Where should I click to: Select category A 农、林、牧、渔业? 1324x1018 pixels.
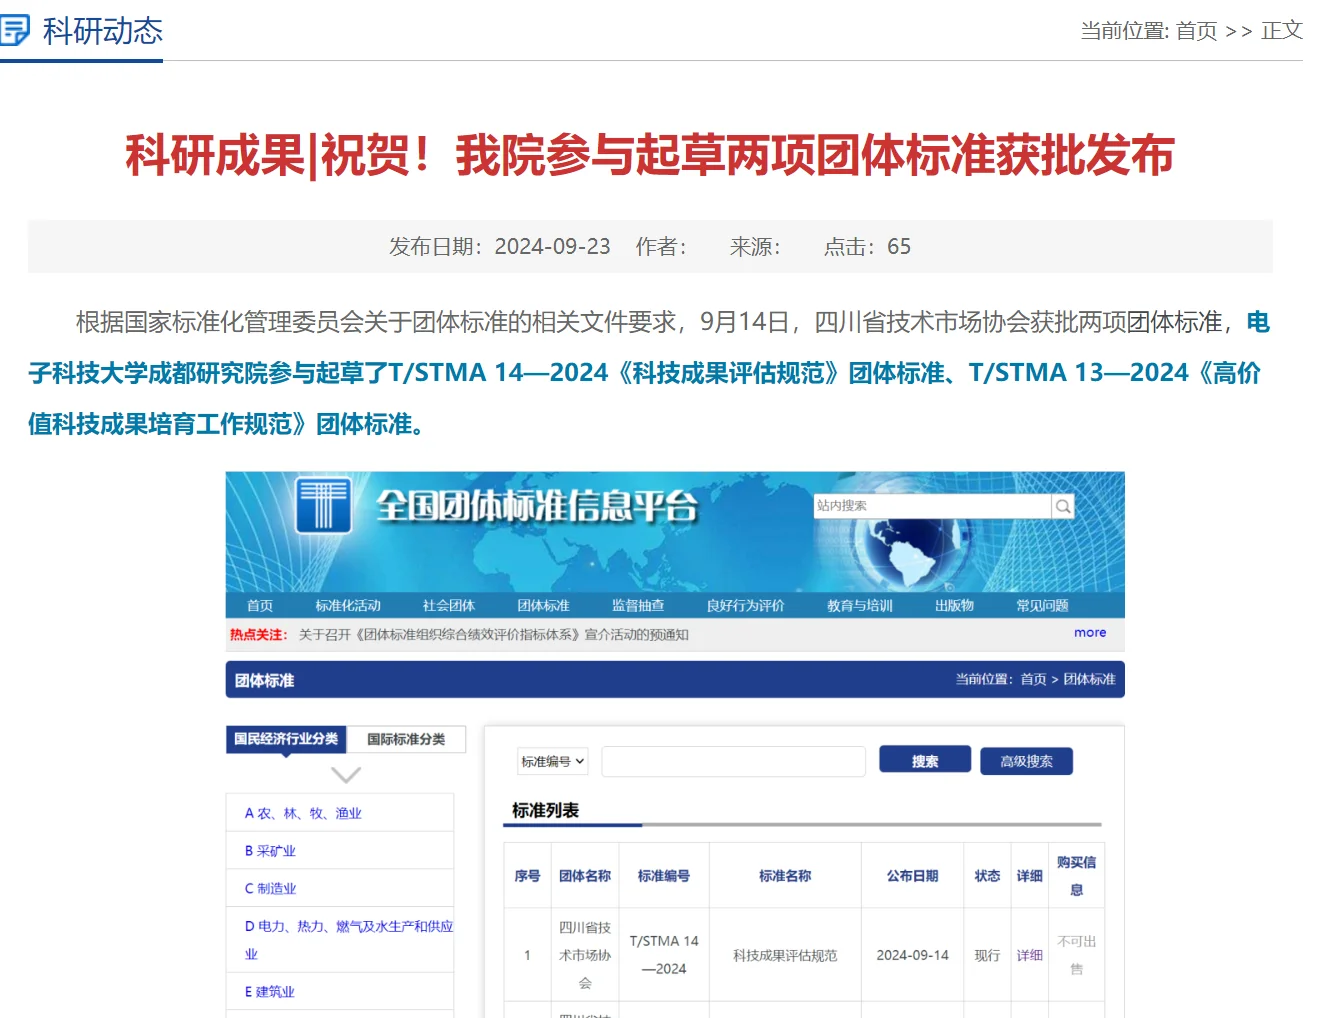[303, 814]
